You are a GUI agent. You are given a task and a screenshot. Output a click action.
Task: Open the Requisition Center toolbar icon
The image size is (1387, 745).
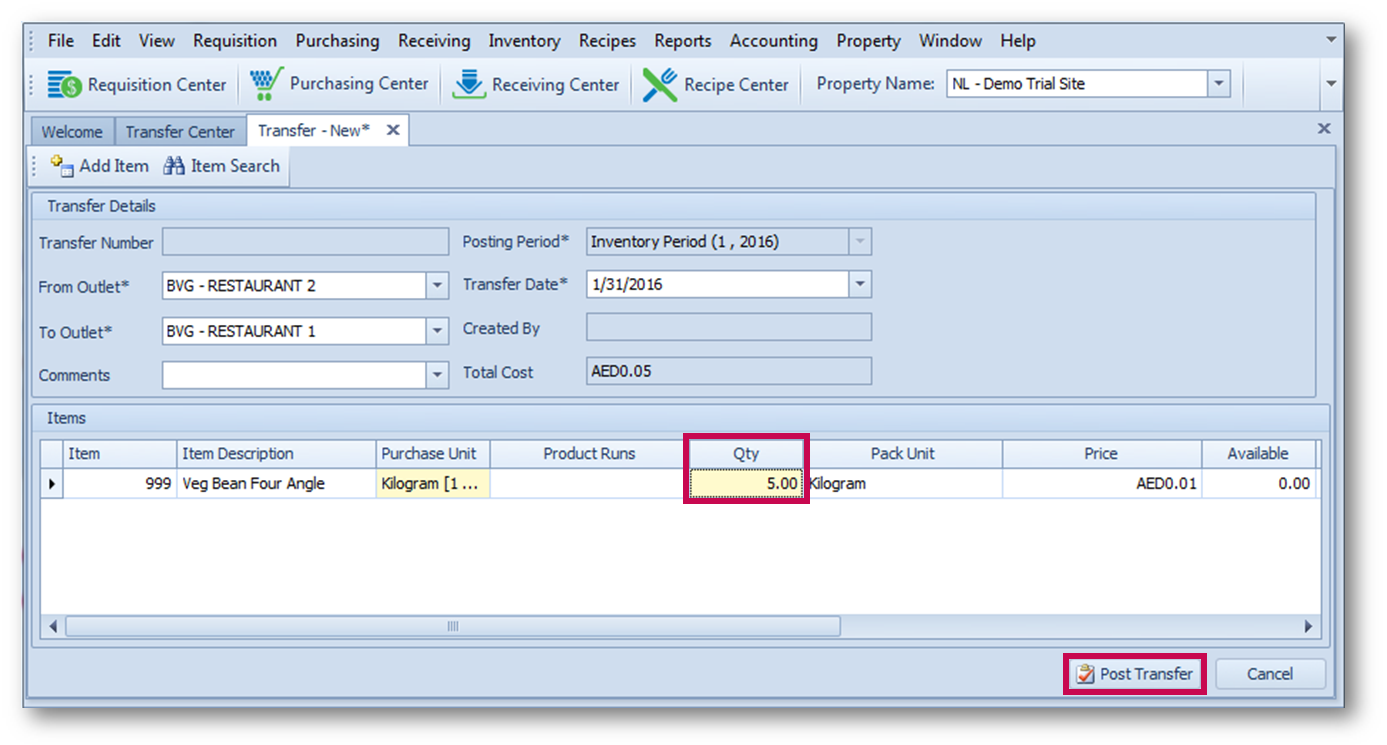point(65,85)
